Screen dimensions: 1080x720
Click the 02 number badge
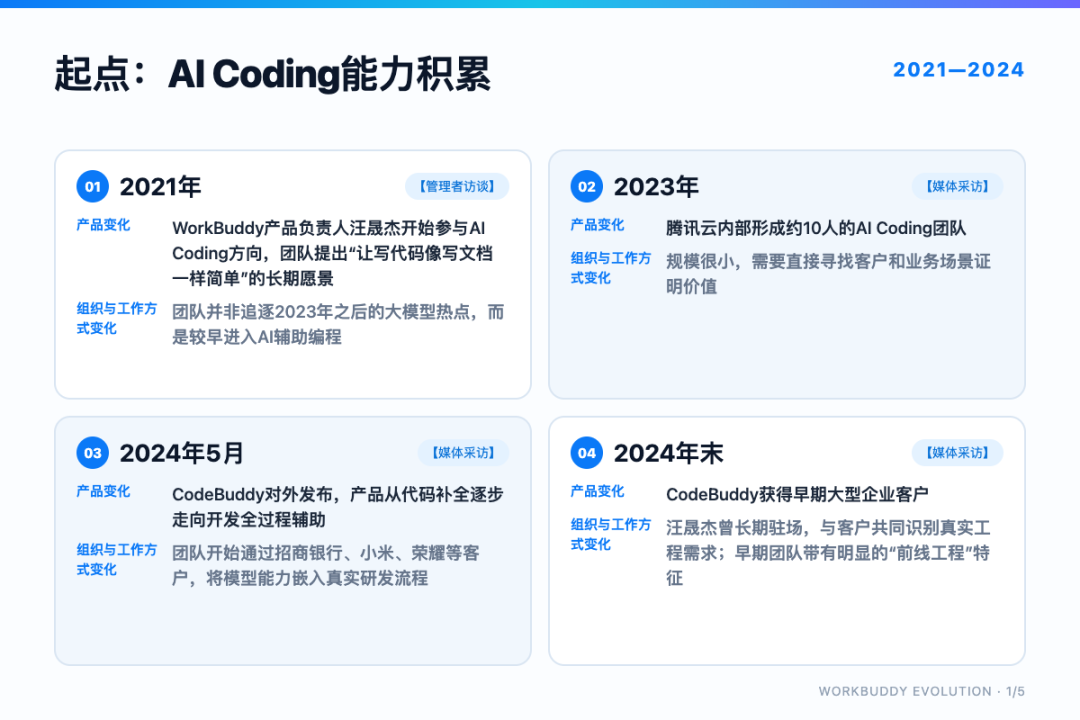click(586, 186)
